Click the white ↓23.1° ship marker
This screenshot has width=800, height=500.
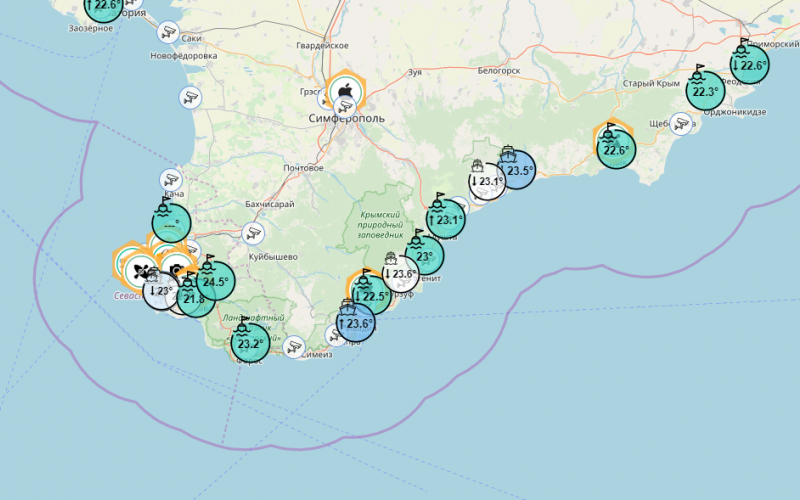tap(488, 182)
